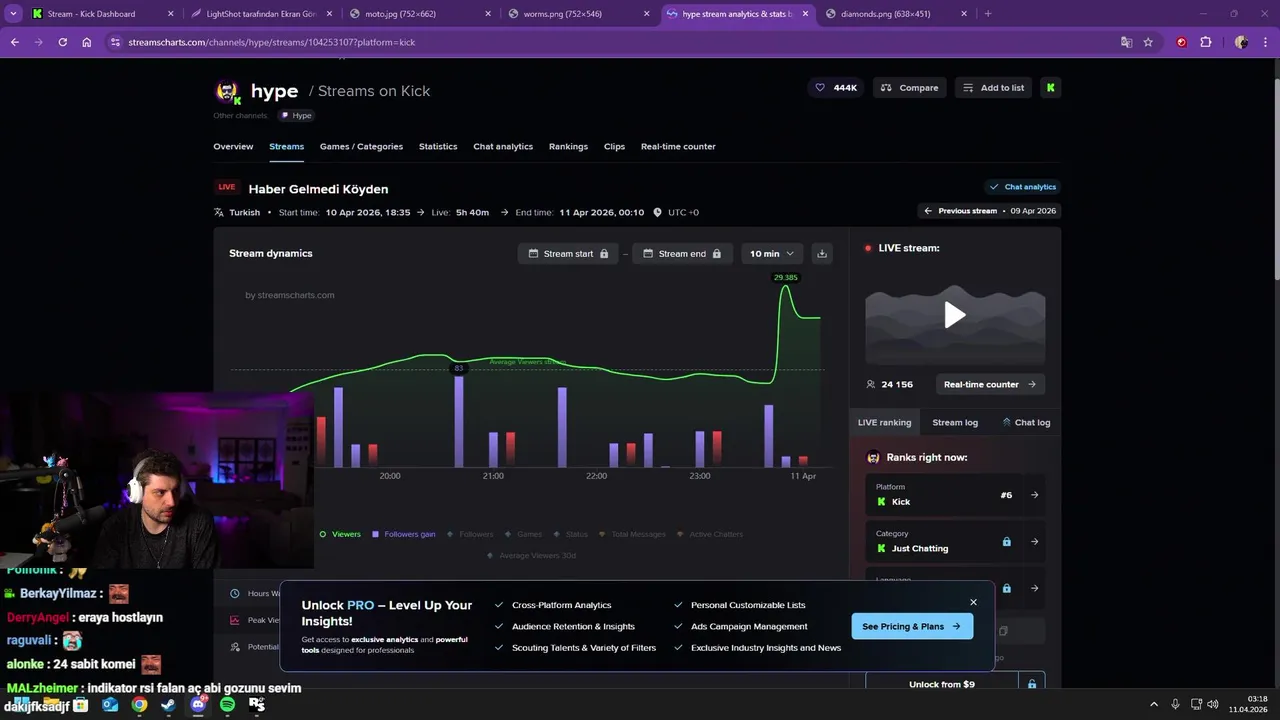The height and width of the screenshot is (720, 1280).
Task: Play the LIVE stream preview
Action: coord(955,315)
